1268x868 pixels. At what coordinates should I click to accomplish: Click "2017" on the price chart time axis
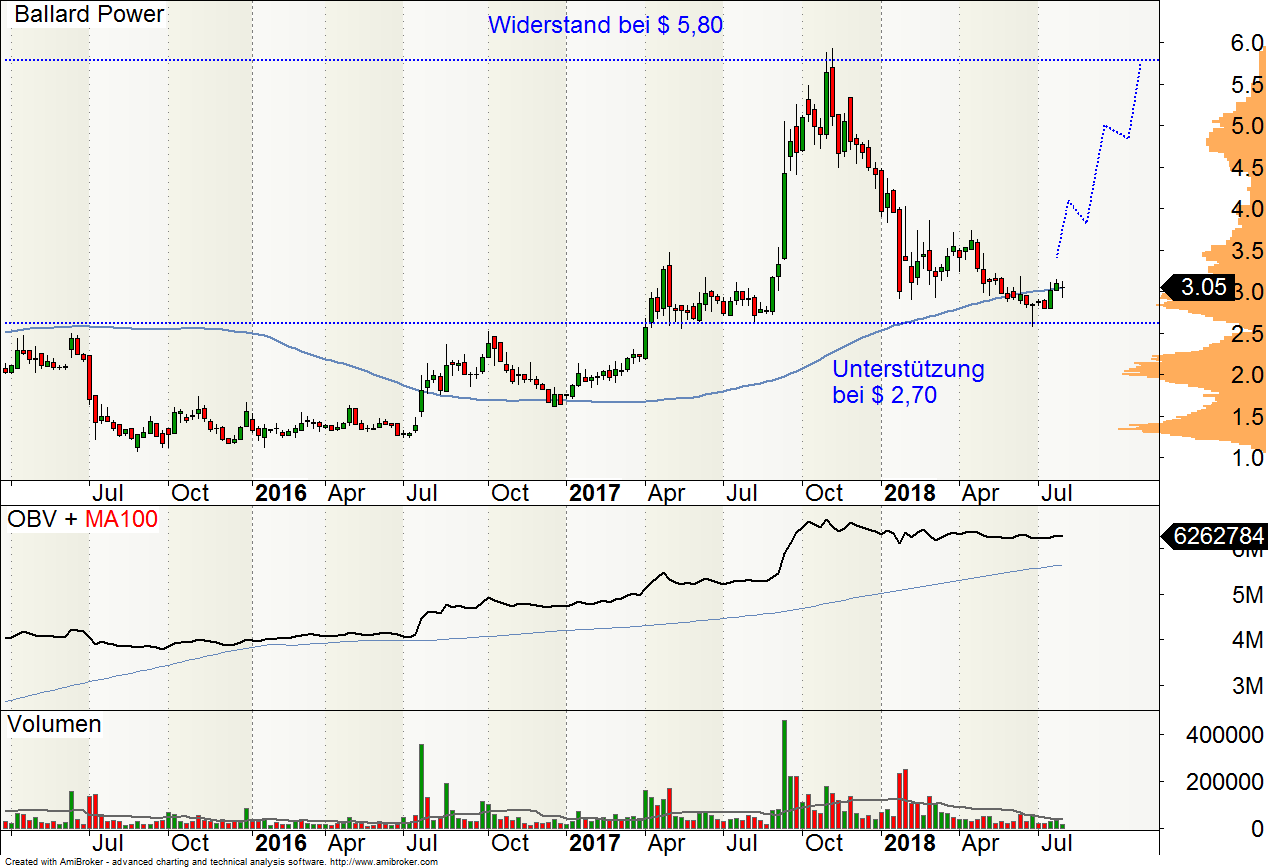pyautogui.click(x=596, y=493)
